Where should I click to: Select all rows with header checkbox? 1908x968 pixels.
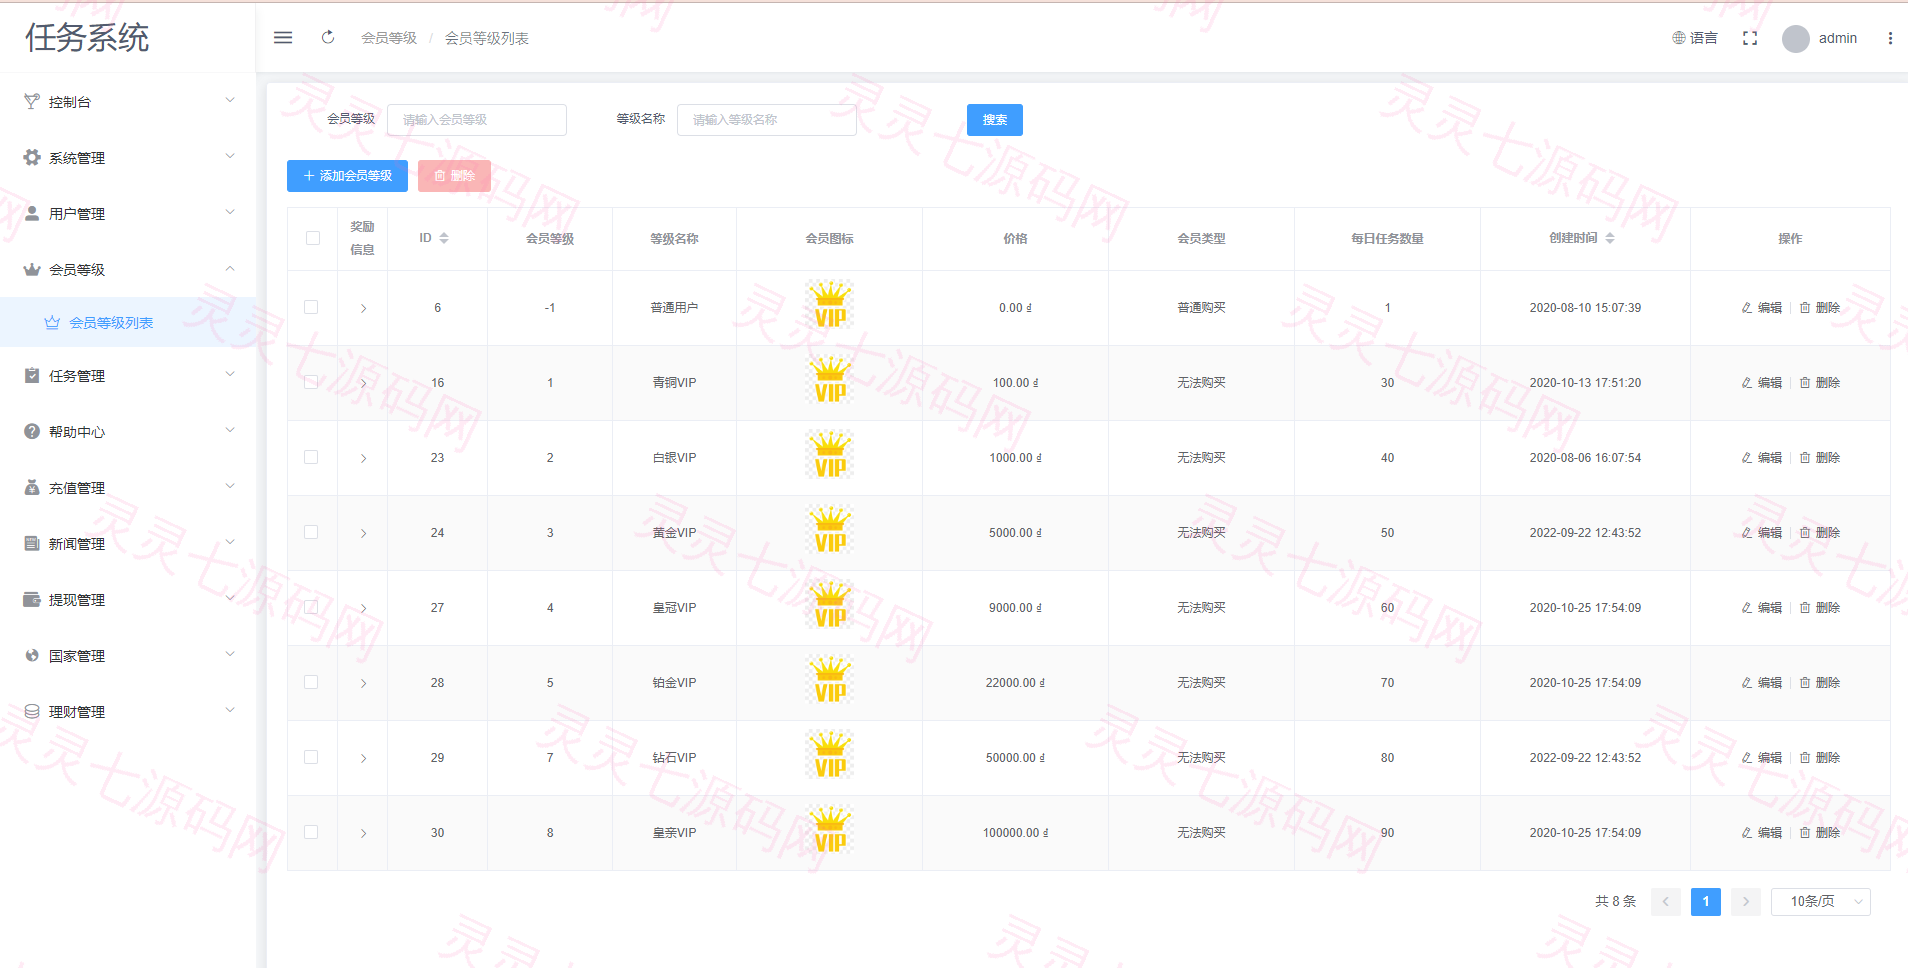click(313, 238)
